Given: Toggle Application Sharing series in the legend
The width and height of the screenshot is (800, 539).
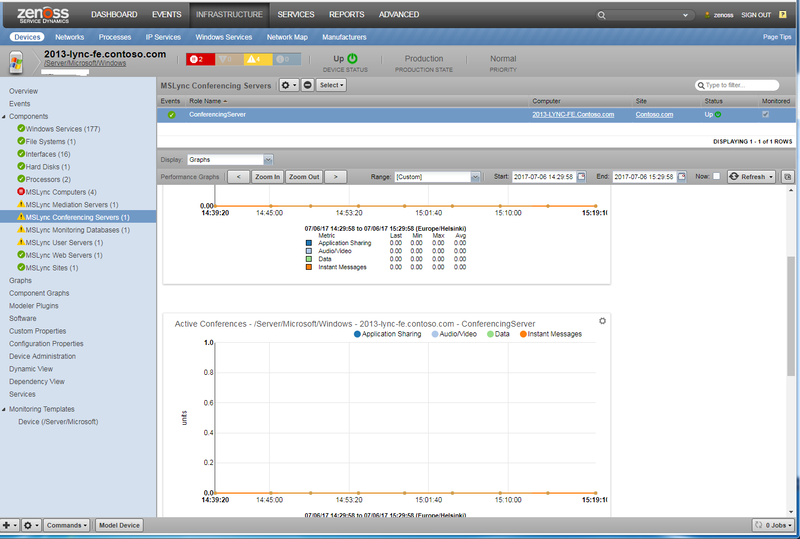Looking at the screenshot, I should 387,334.
